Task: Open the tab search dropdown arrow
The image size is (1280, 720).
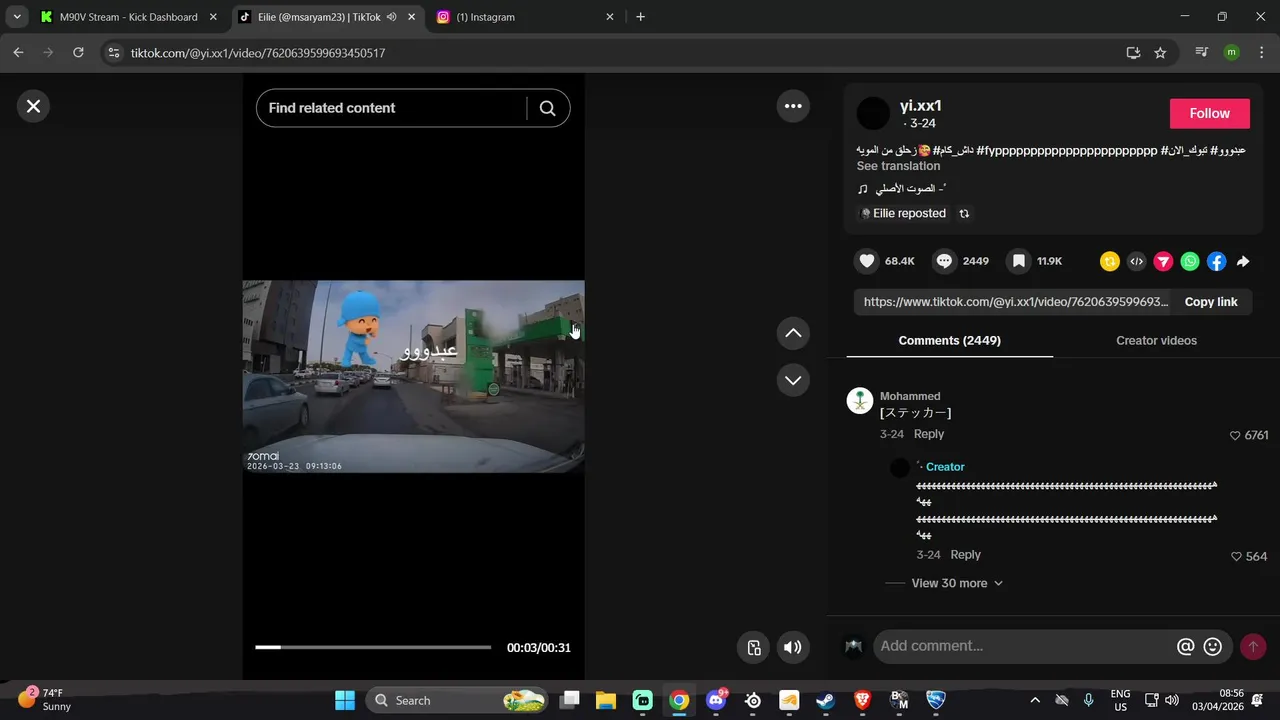Action: [17, 17]
